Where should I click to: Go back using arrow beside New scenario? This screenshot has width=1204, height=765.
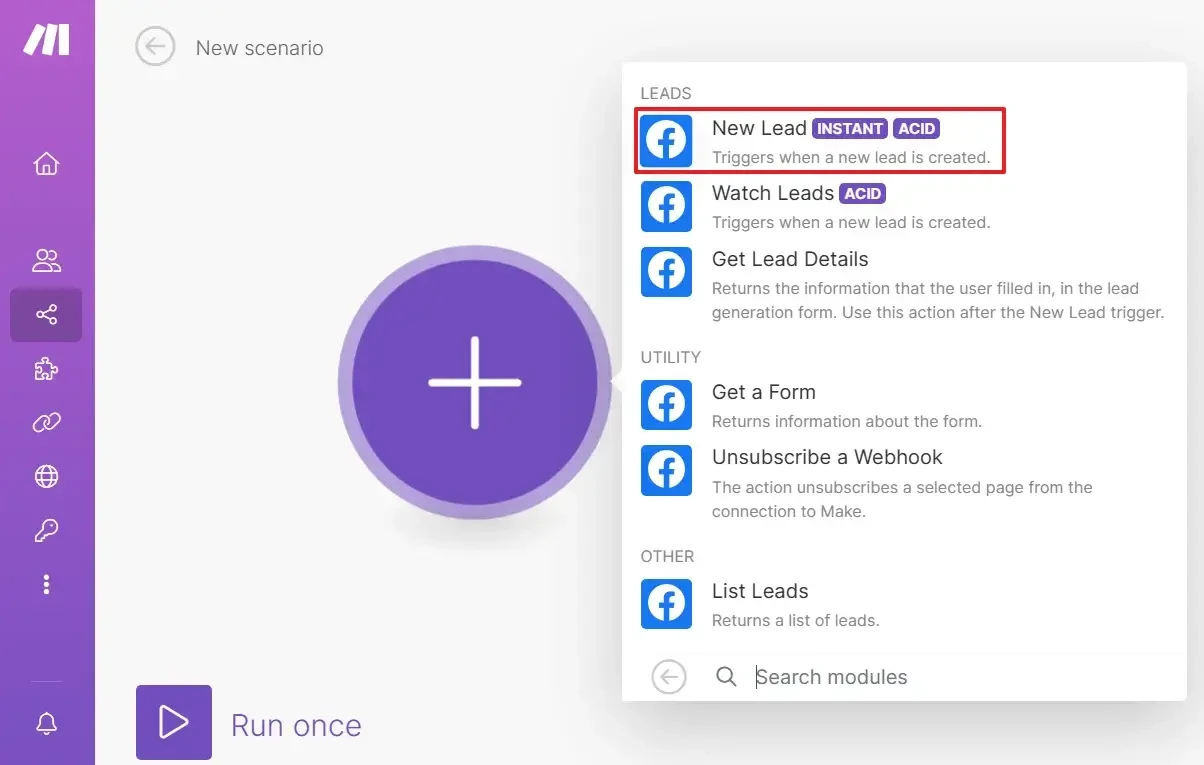pyautogui.click(x=155, y=46)
